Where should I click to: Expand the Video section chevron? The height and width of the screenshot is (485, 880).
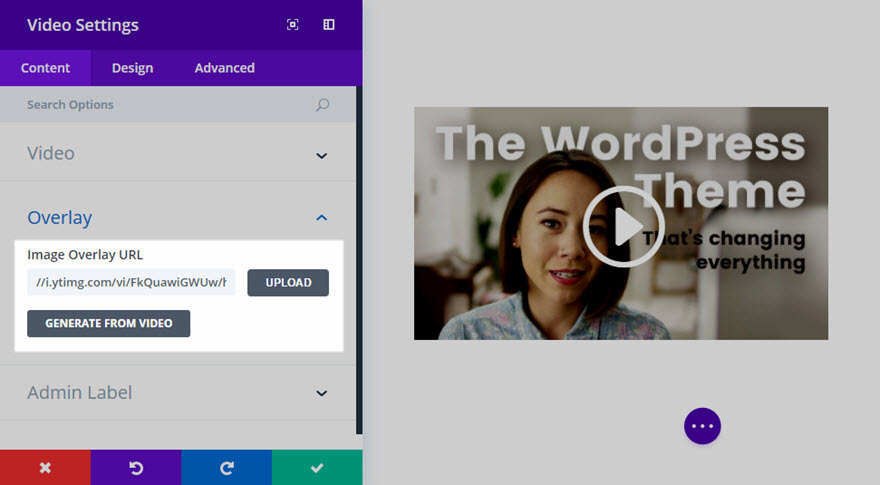tap(322, 155)
